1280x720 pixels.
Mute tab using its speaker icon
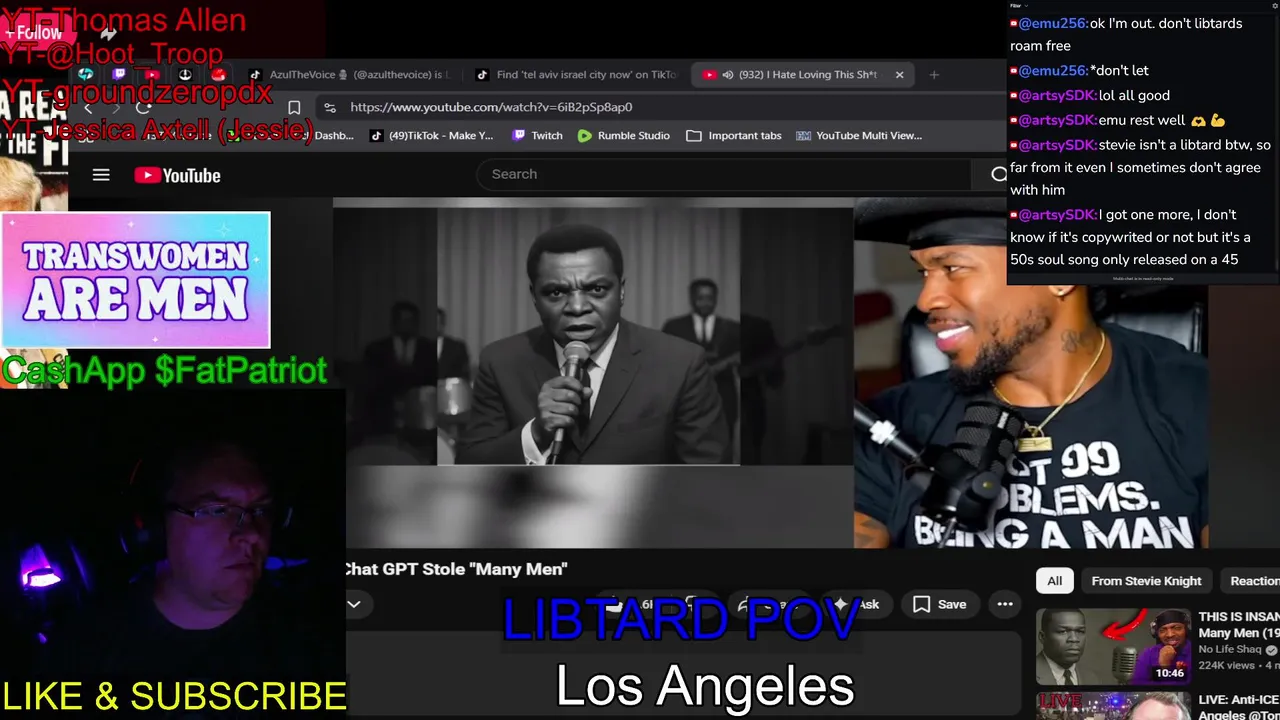pos(728,74)
